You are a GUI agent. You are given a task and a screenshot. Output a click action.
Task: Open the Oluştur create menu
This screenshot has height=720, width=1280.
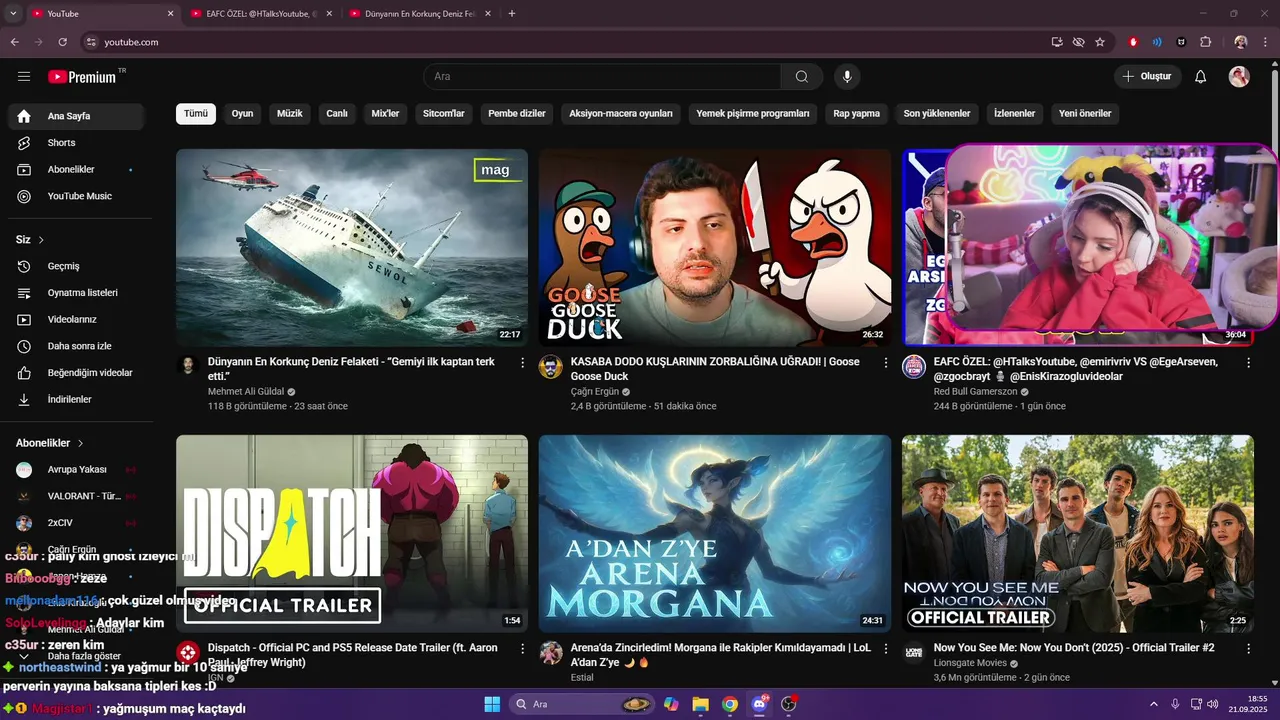pyautogui.click(x=1148, y=77)
